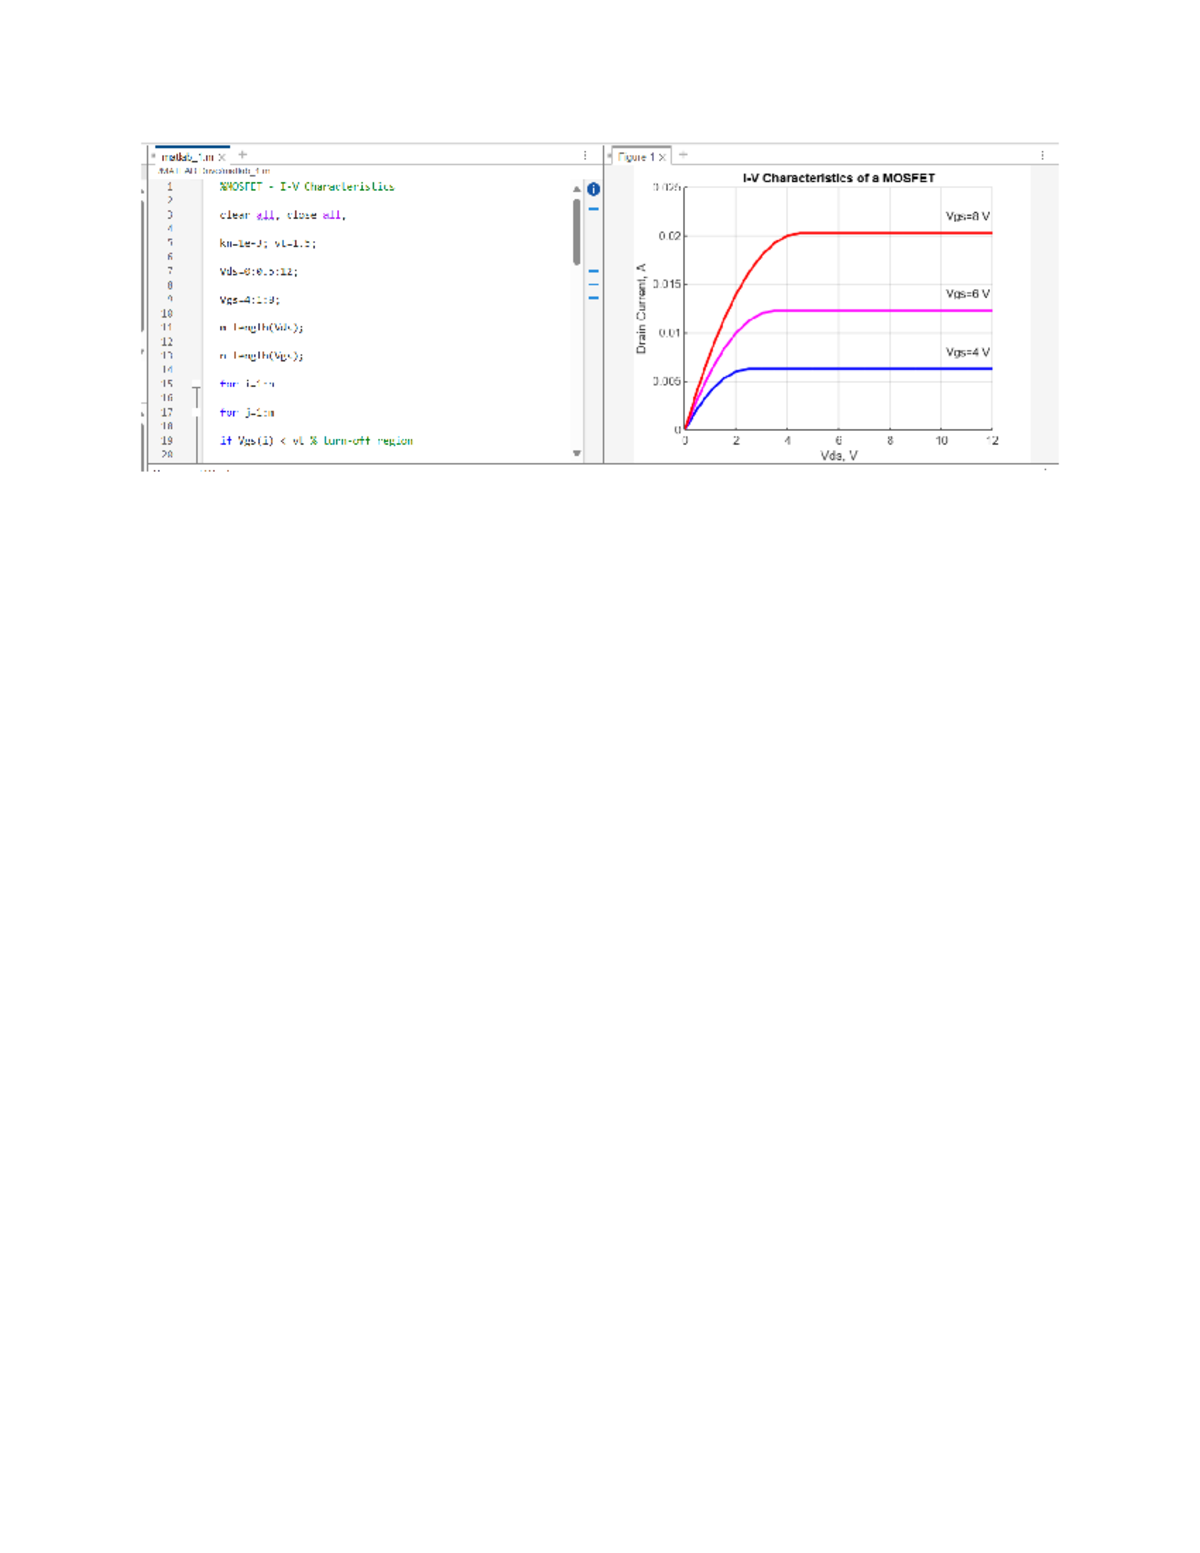Click the blue info indicator icon in editor
This screenshot has width=1200, height=1553.
pyautogui.click(x=593, y=189)
